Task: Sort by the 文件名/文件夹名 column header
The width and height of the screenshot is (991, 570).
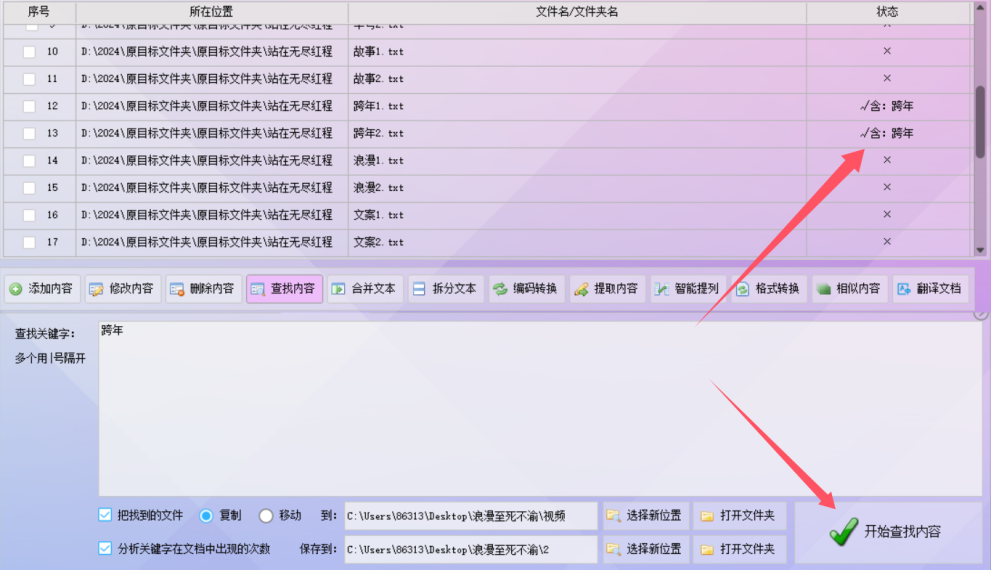Action: (577, 12)
